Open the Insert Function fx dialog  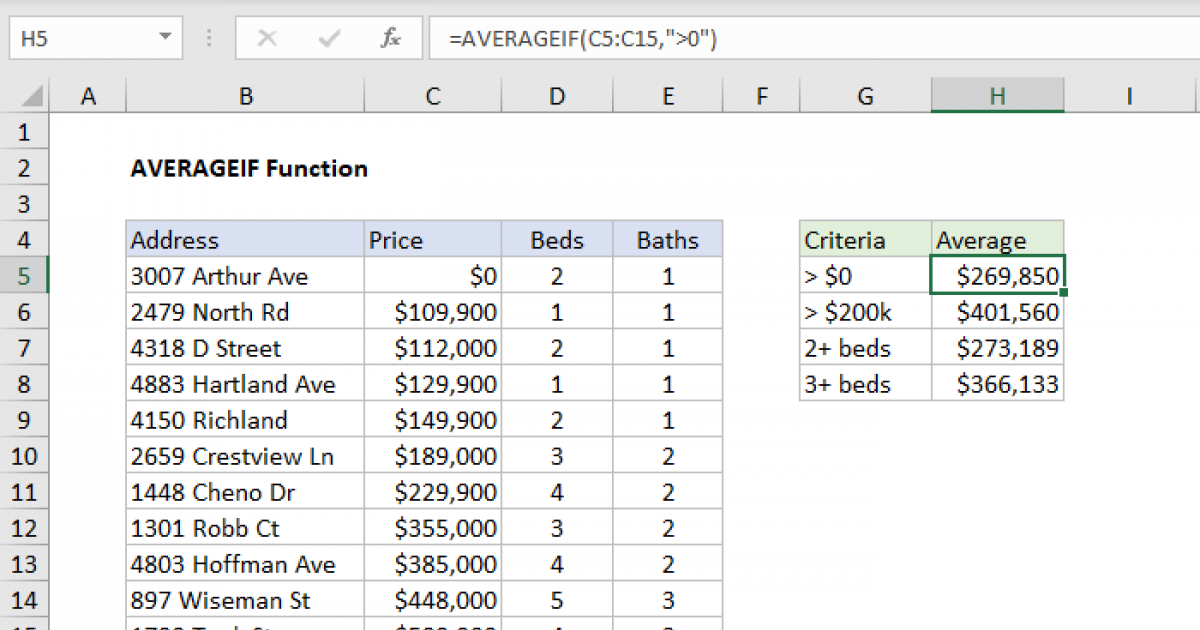[x=391, y=39]
